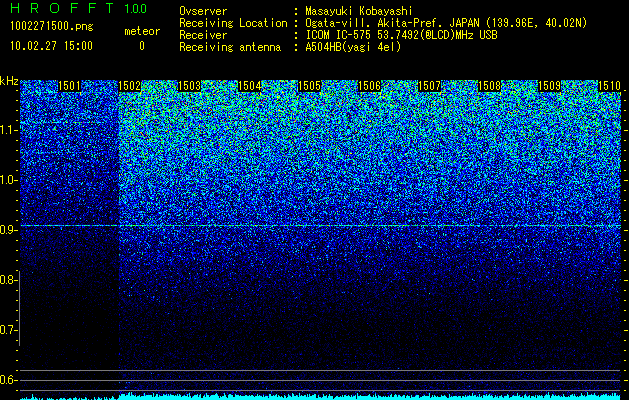Click the 1.0 frequency axis label

coord(7,180)
